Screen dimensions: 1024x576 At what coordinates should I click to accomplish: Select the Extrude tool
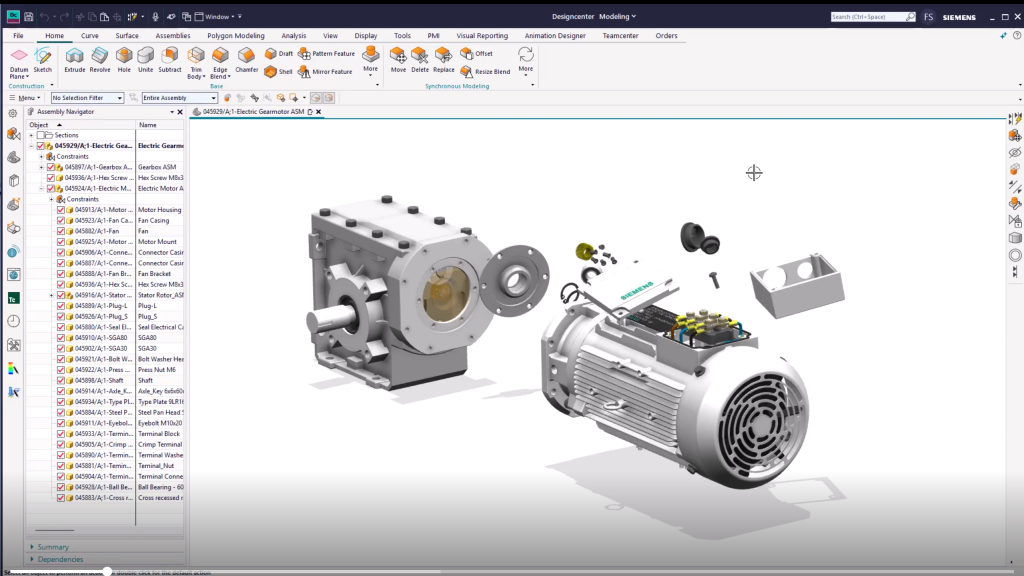(74, 59)
